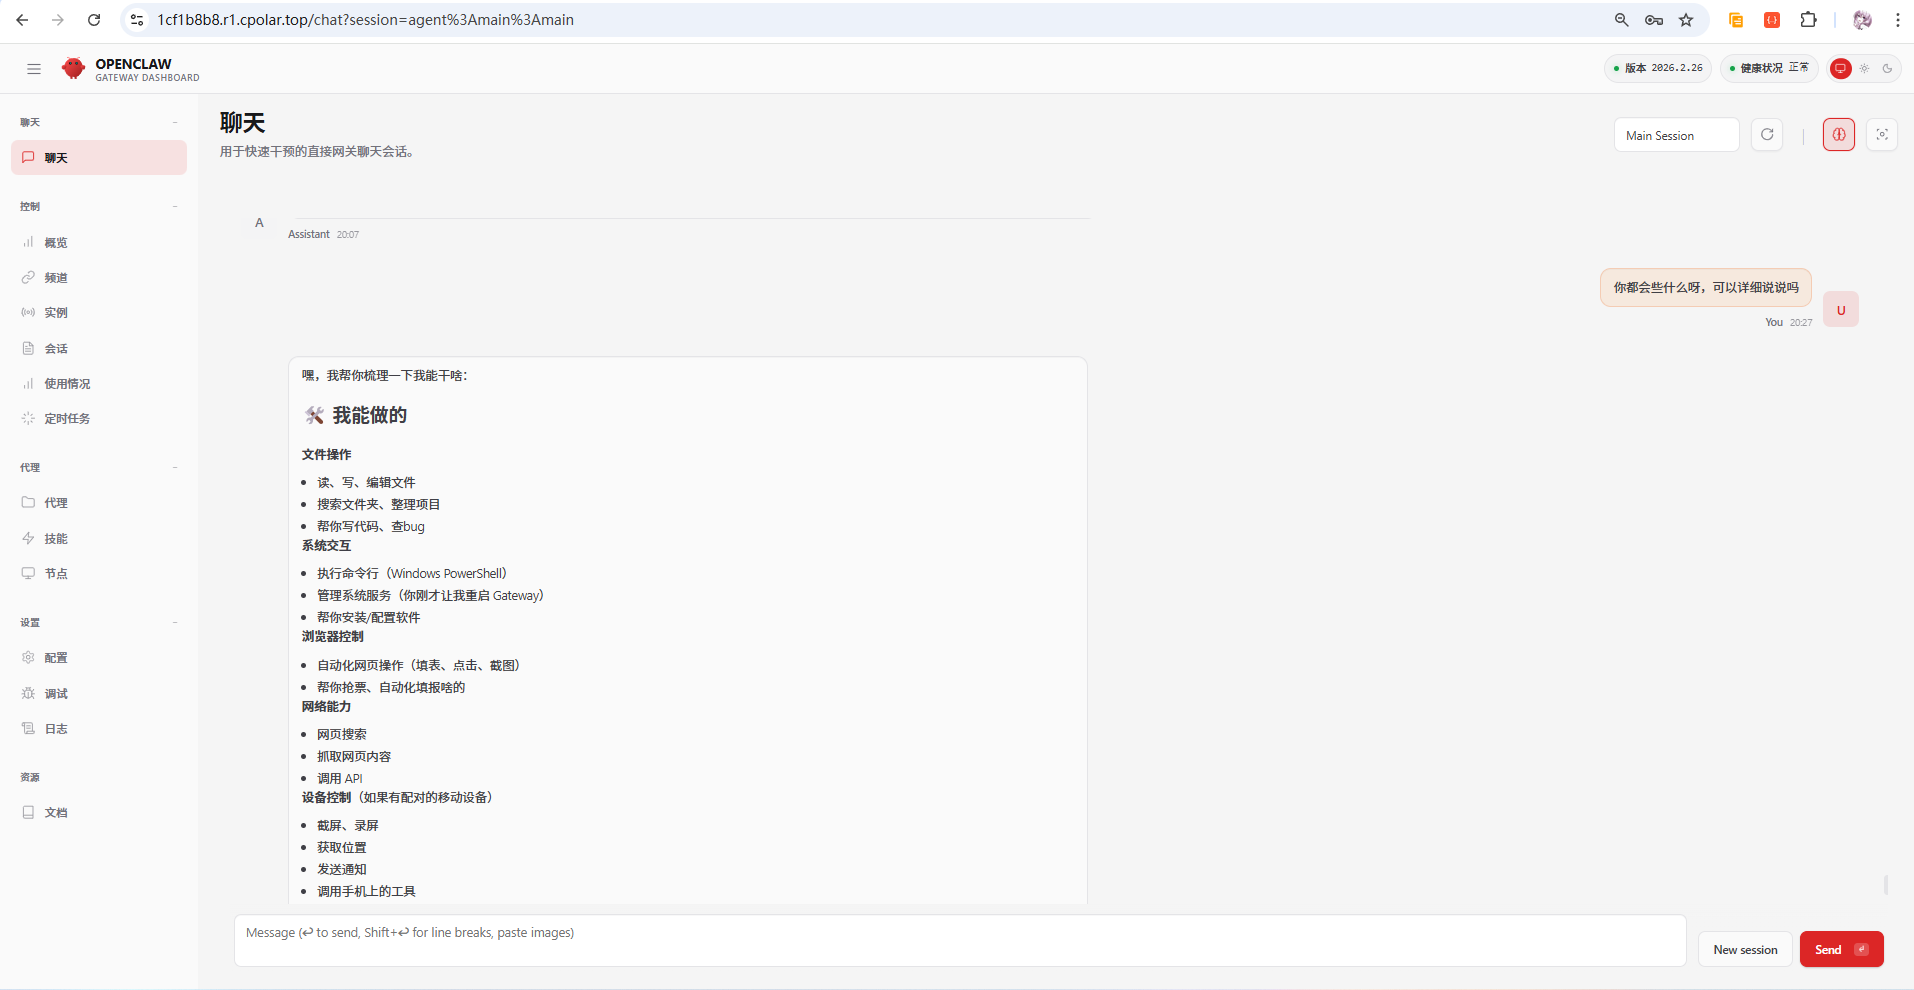
Task: Enable dark mode with the moon icon
Action: point(1888,68)
